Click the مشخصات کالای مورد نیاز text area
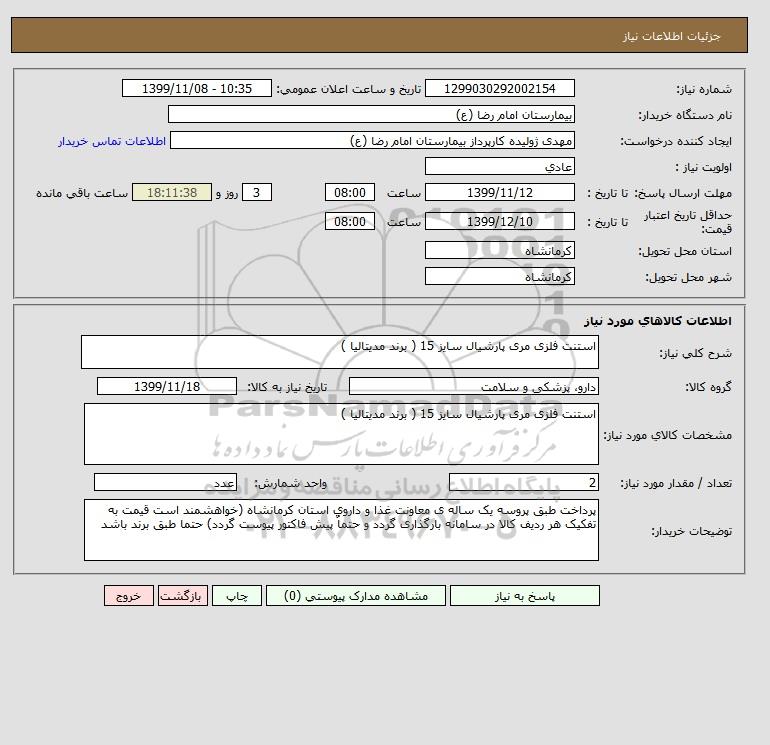Screen dimensions: 770x745 coord(341,434)
